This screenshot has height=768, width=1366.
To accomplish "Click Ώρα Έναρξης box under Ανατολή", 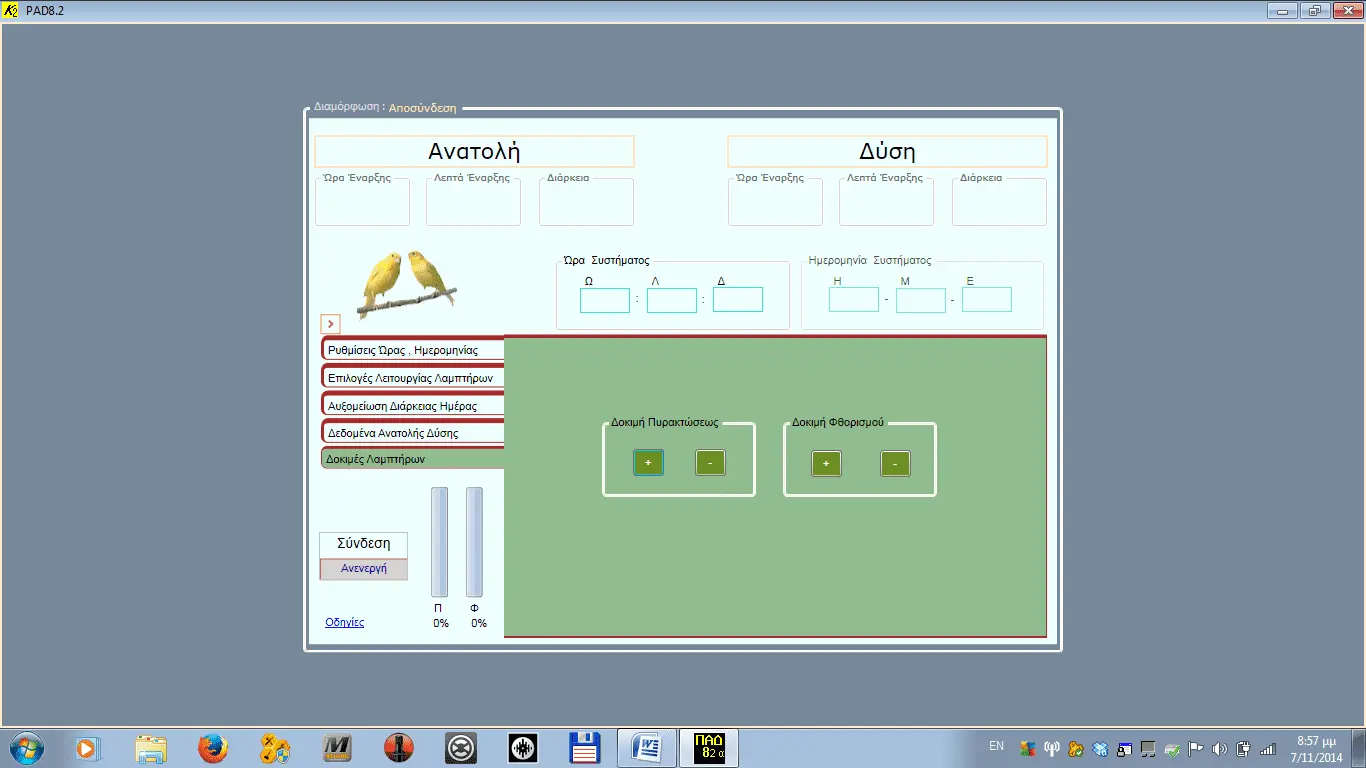I will [x=362, y=202].
